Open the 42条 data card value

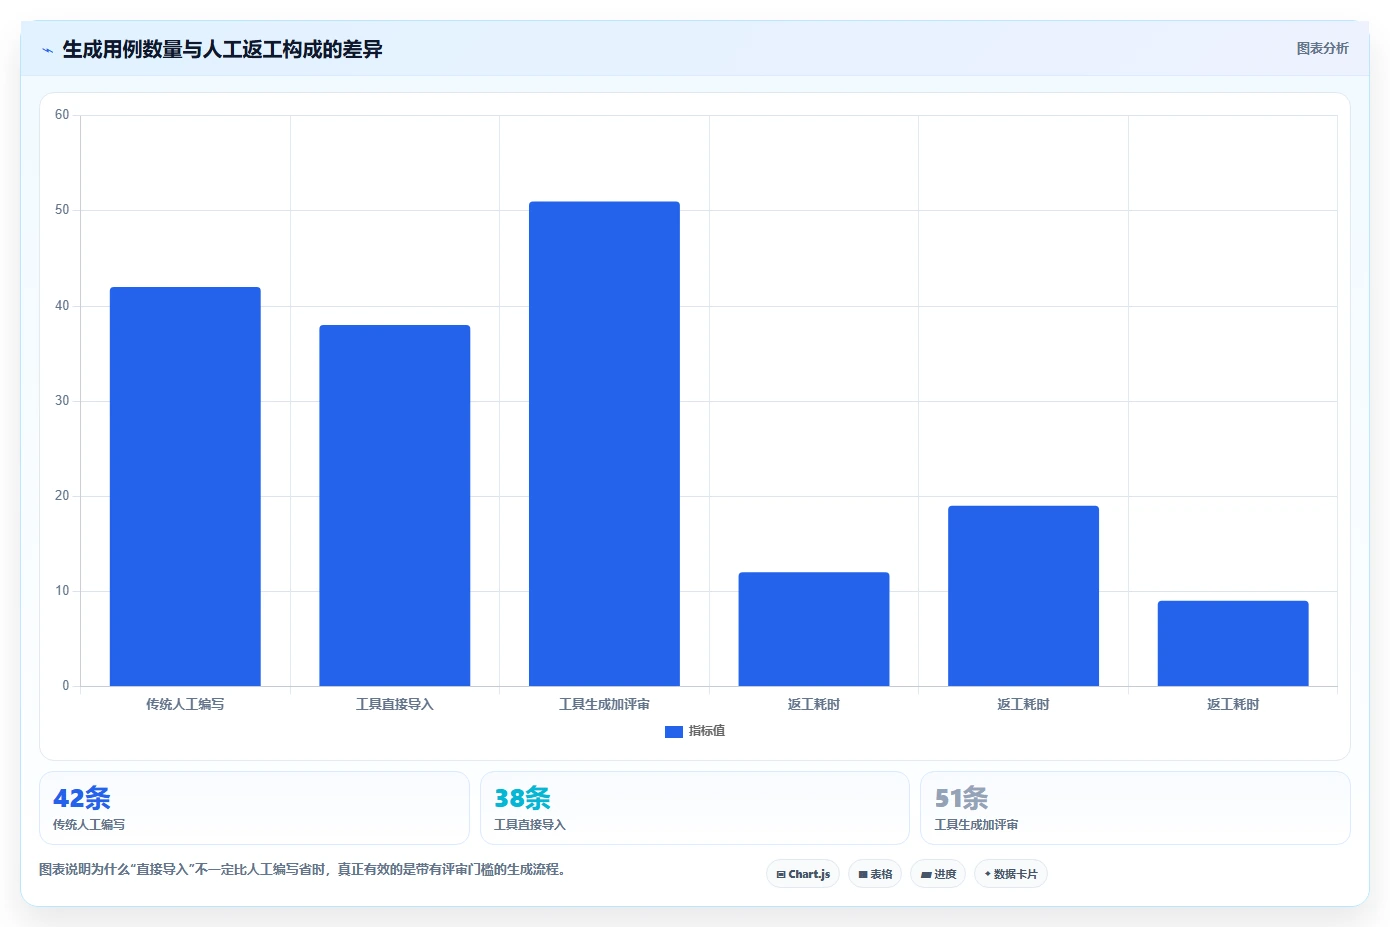coord(82,798)
